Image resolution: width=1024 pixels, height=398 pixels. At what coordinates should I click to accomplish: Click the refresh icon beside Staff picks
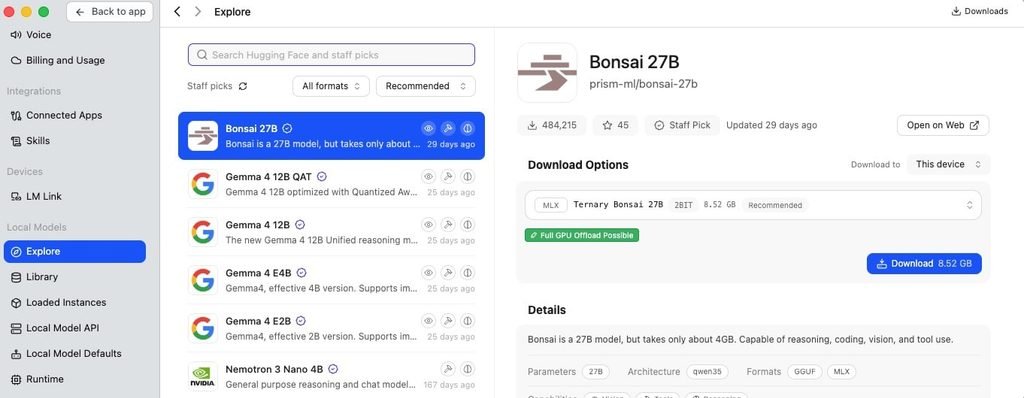coord(243,86)
